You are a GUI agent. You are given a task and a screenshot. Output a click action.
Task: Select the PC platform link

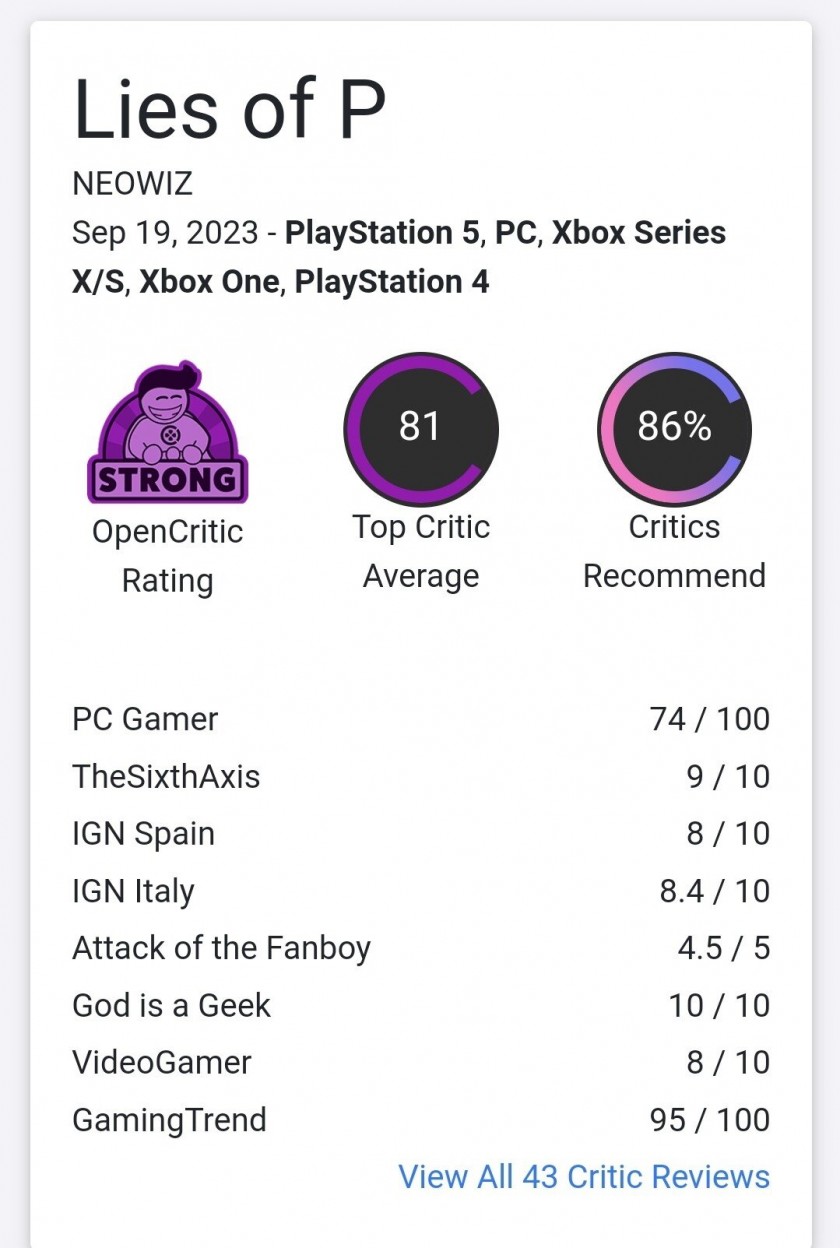(516, 232)
